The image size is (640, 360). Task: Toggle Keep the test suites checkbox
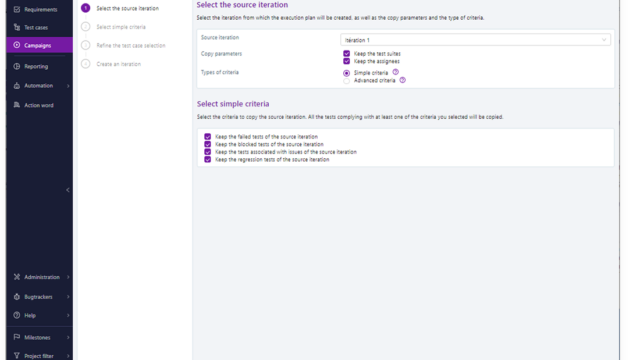pos(347,53)
